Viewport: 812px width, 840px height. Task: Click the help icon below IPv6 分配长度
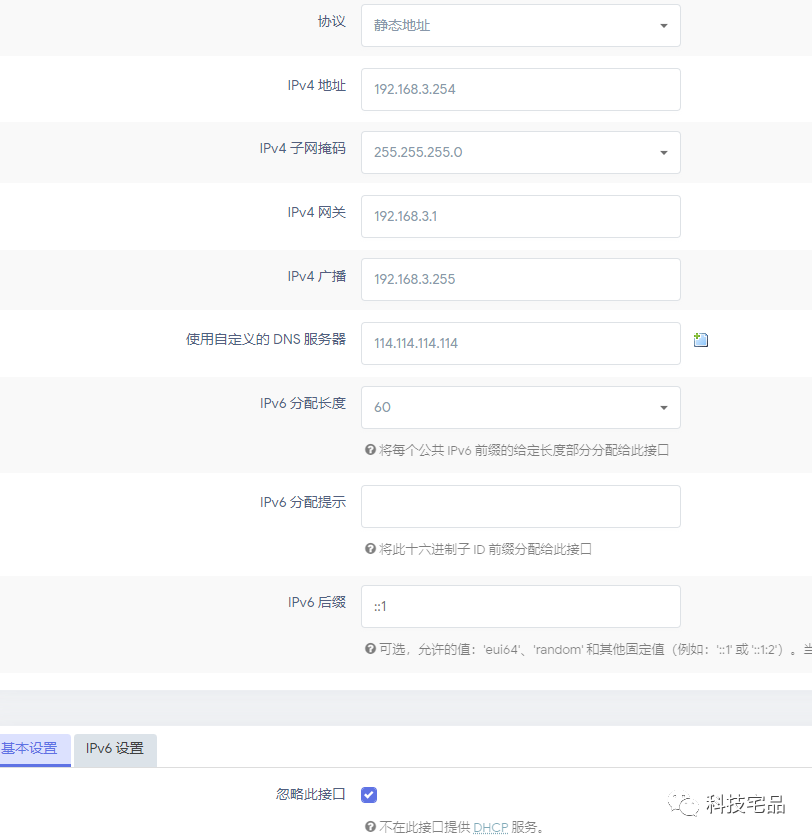(370, 450)
